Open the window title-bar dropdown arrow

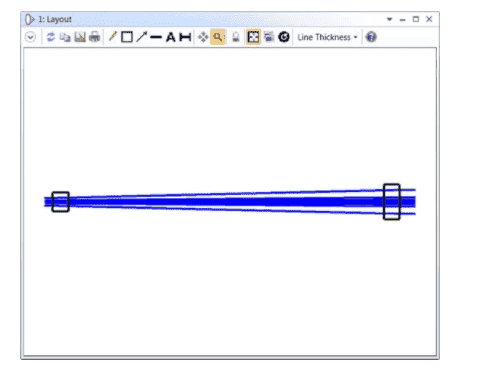pos(389,19)
